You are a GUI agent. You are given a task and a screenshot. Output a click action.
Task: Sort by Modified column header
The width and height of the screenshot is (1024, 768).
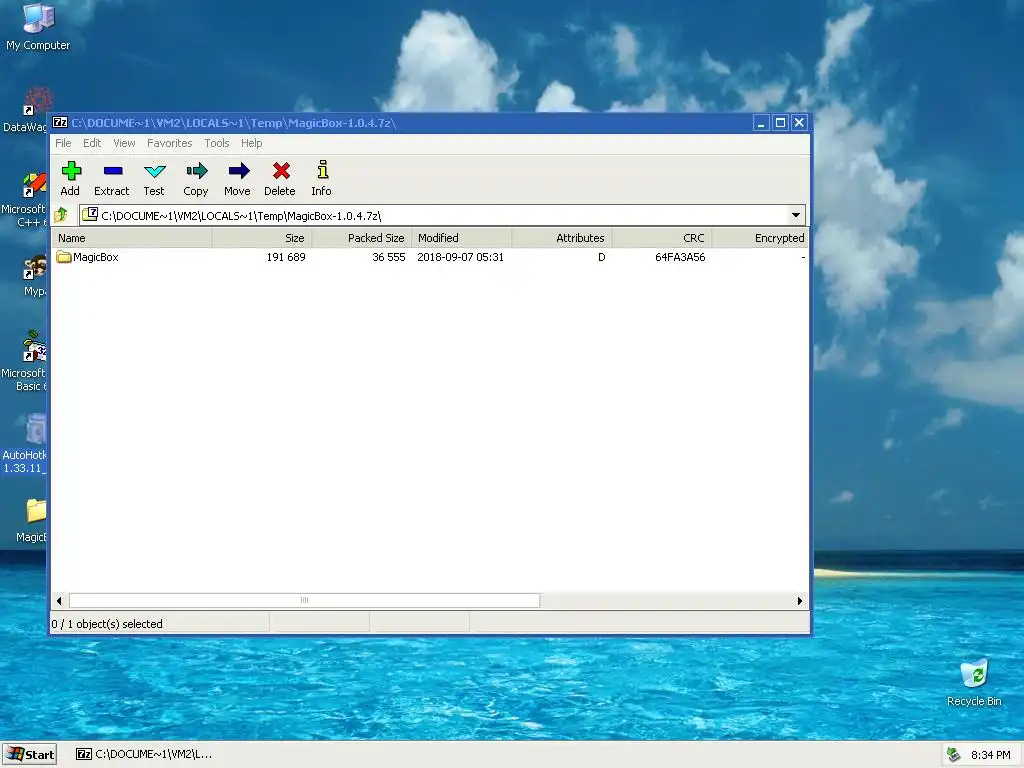[x=462, y=238]
